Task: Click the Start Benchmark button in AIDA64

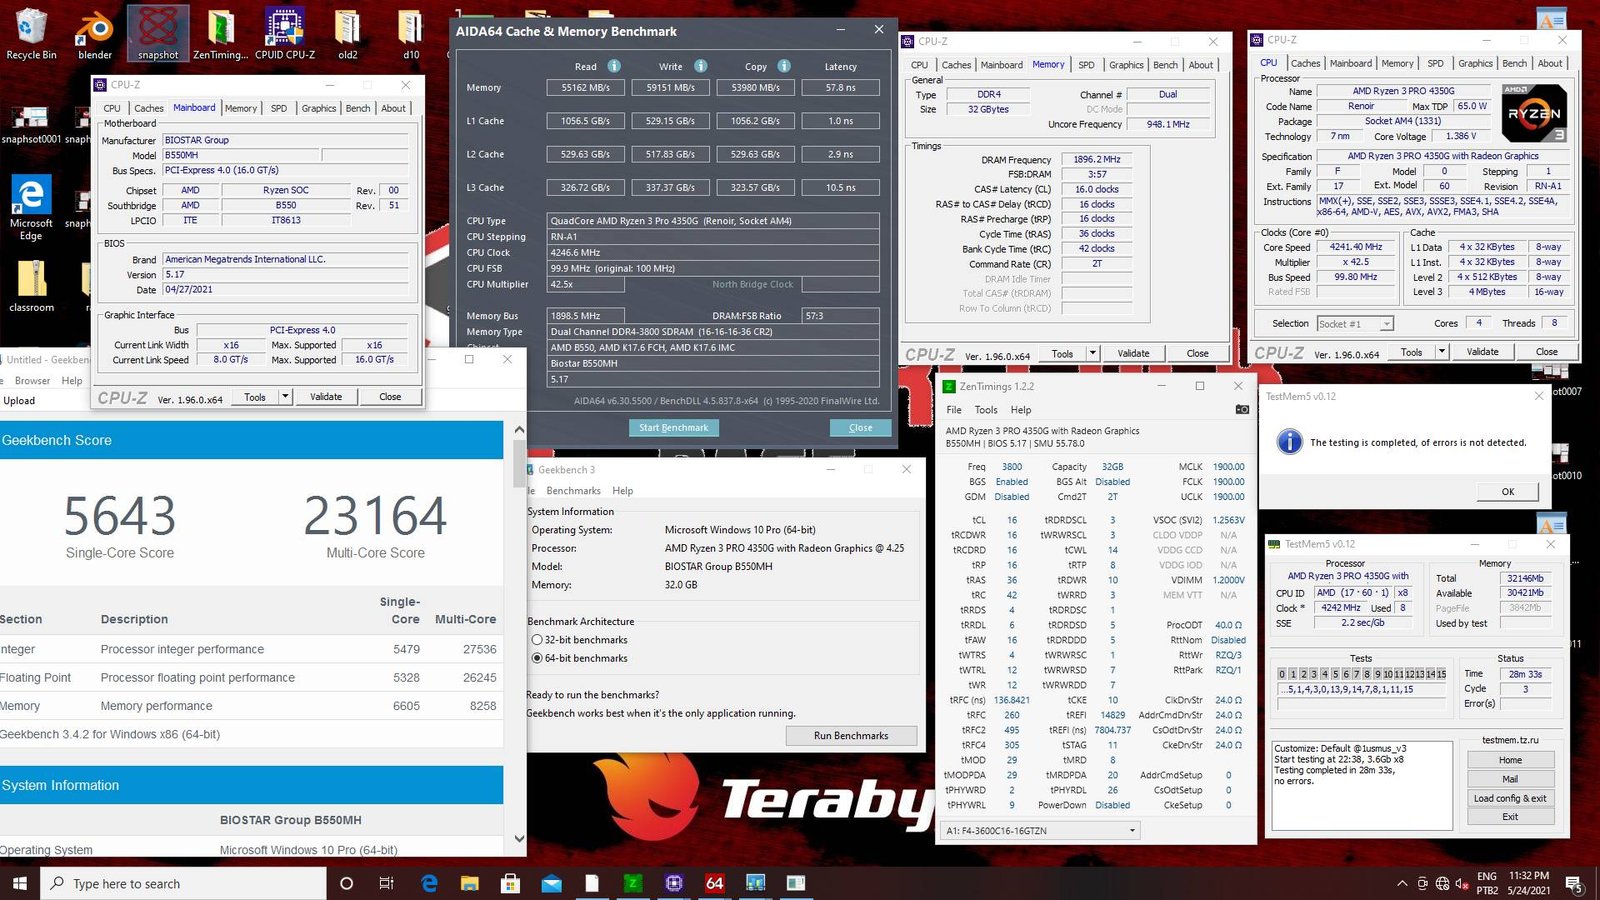Action: 673,428
